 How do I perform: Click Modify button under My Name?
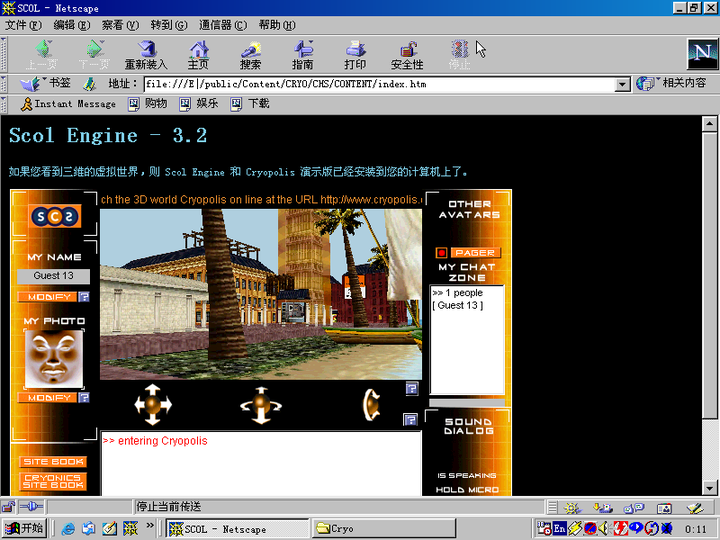click(46, 297)
